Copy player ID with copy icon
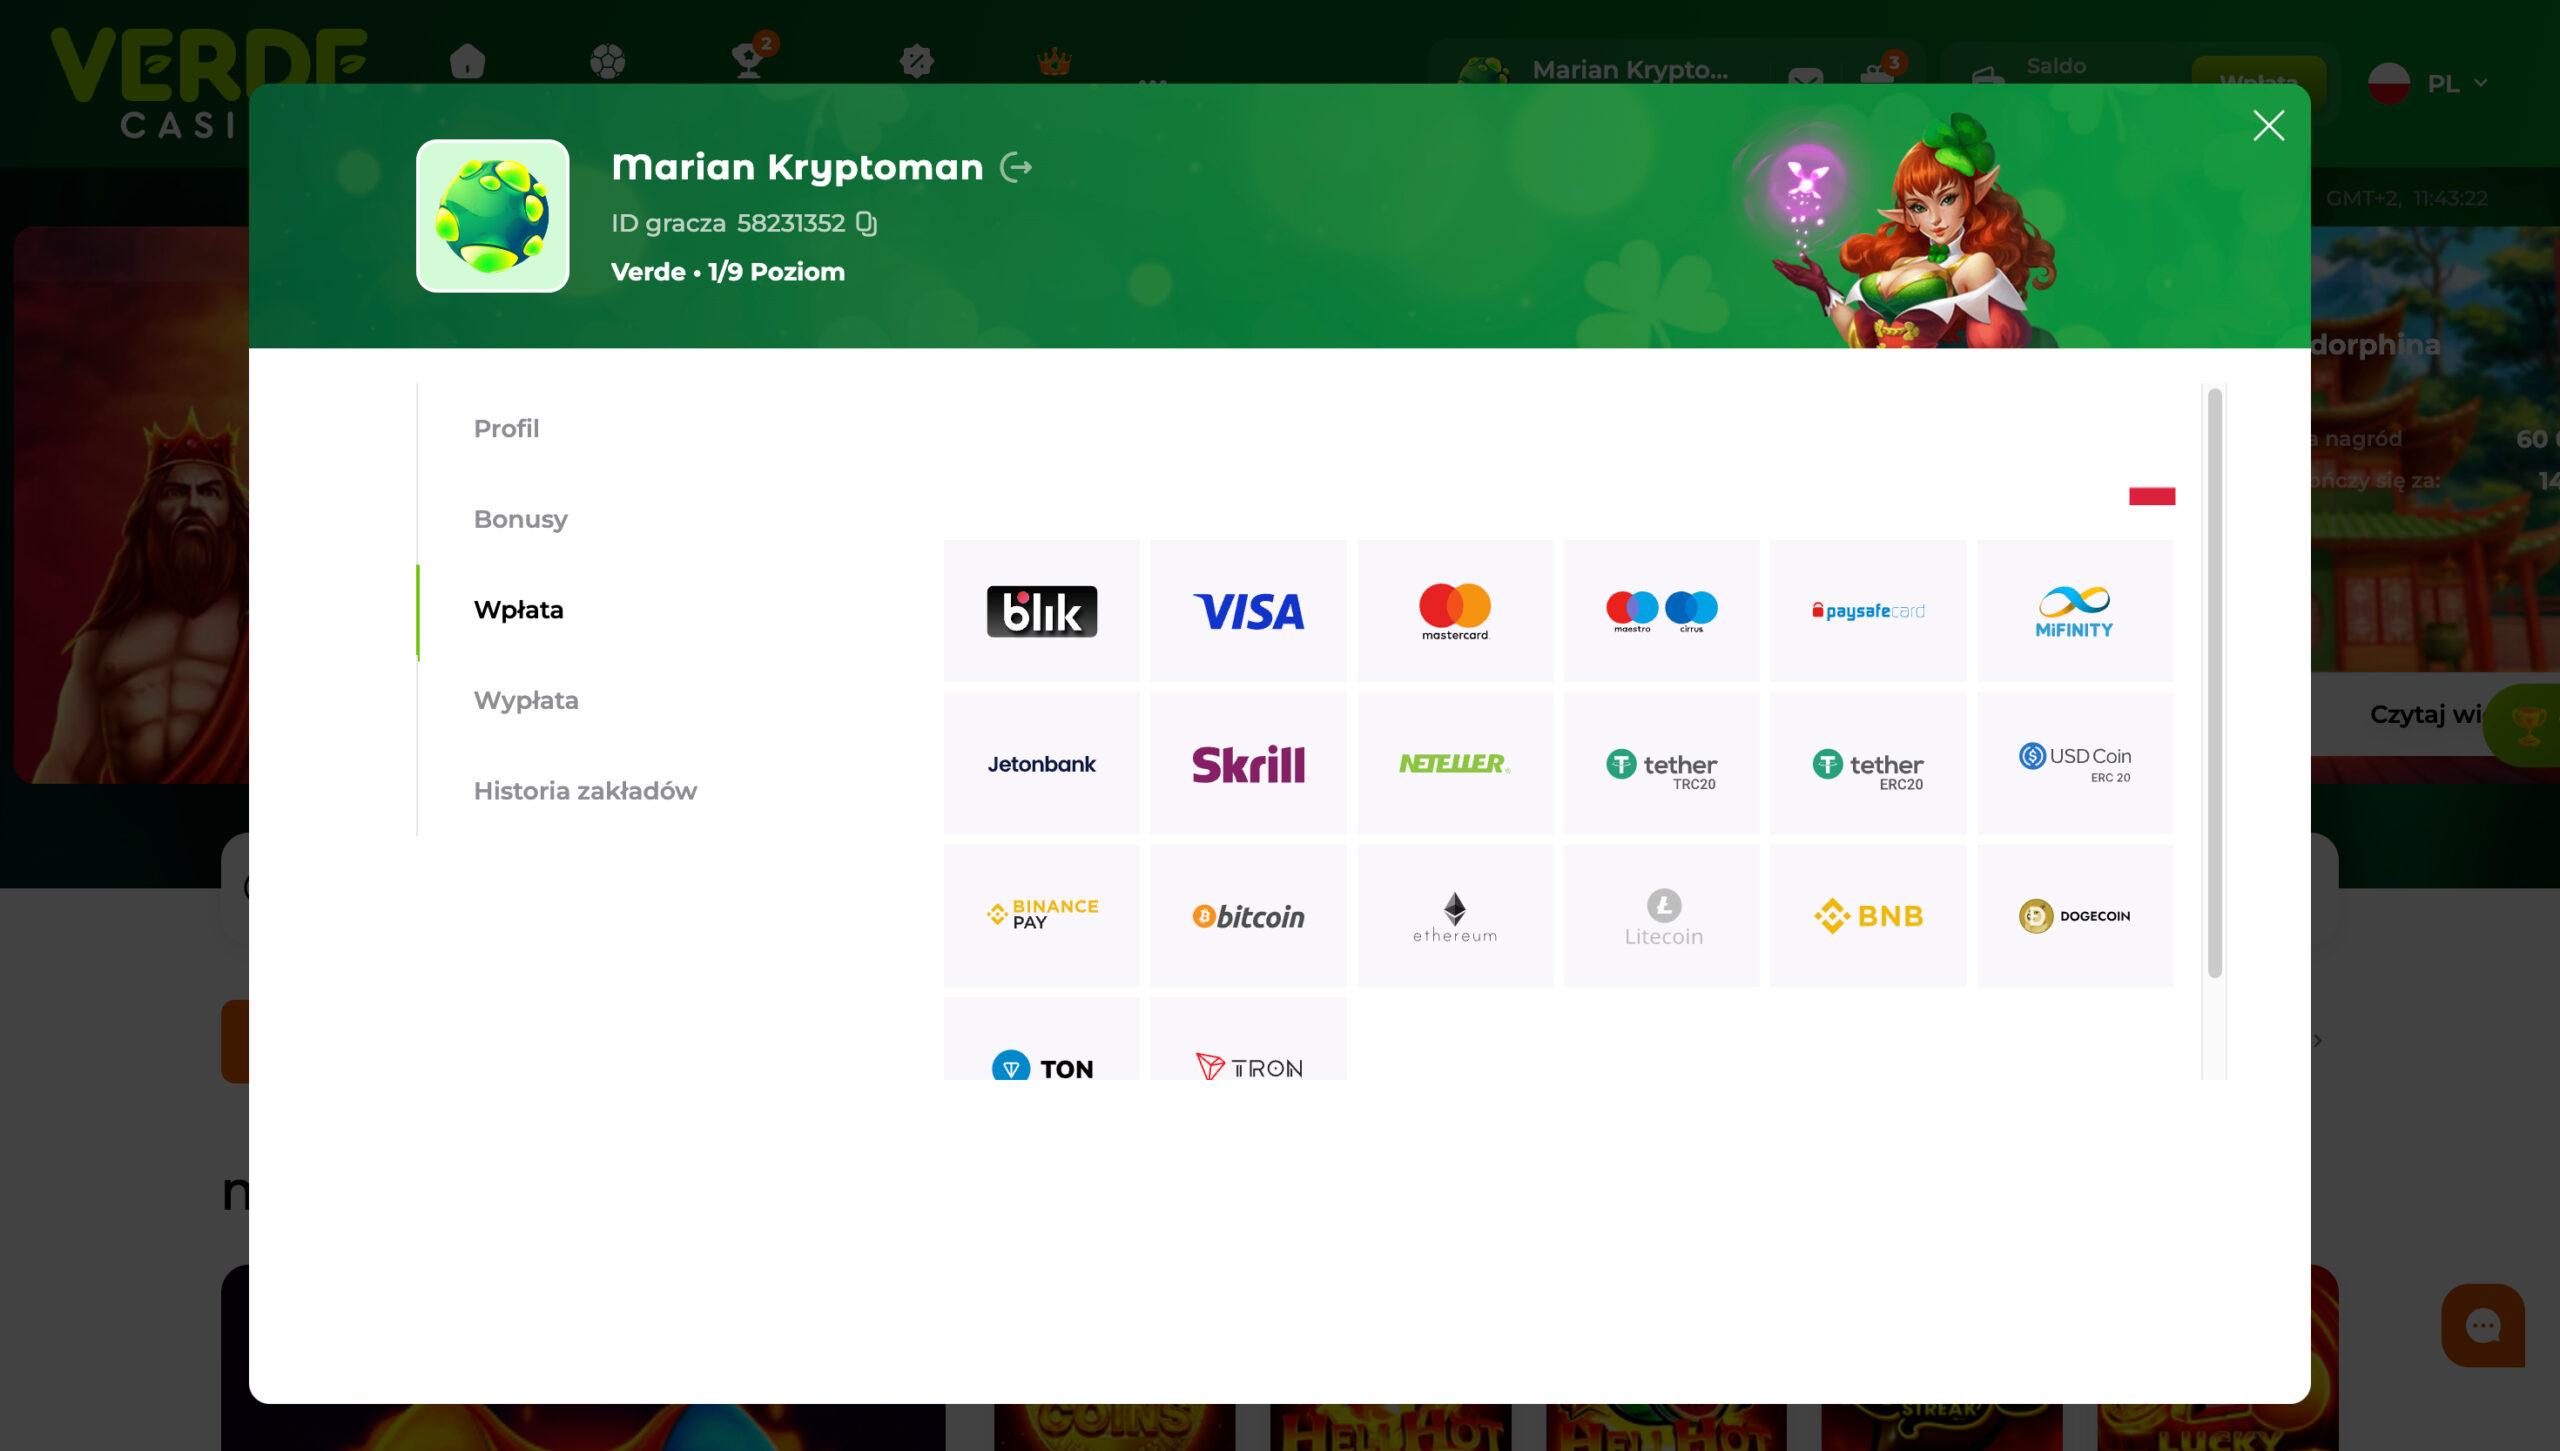The width and height of the screenshot is (2560, 1451). coord(867,223)
